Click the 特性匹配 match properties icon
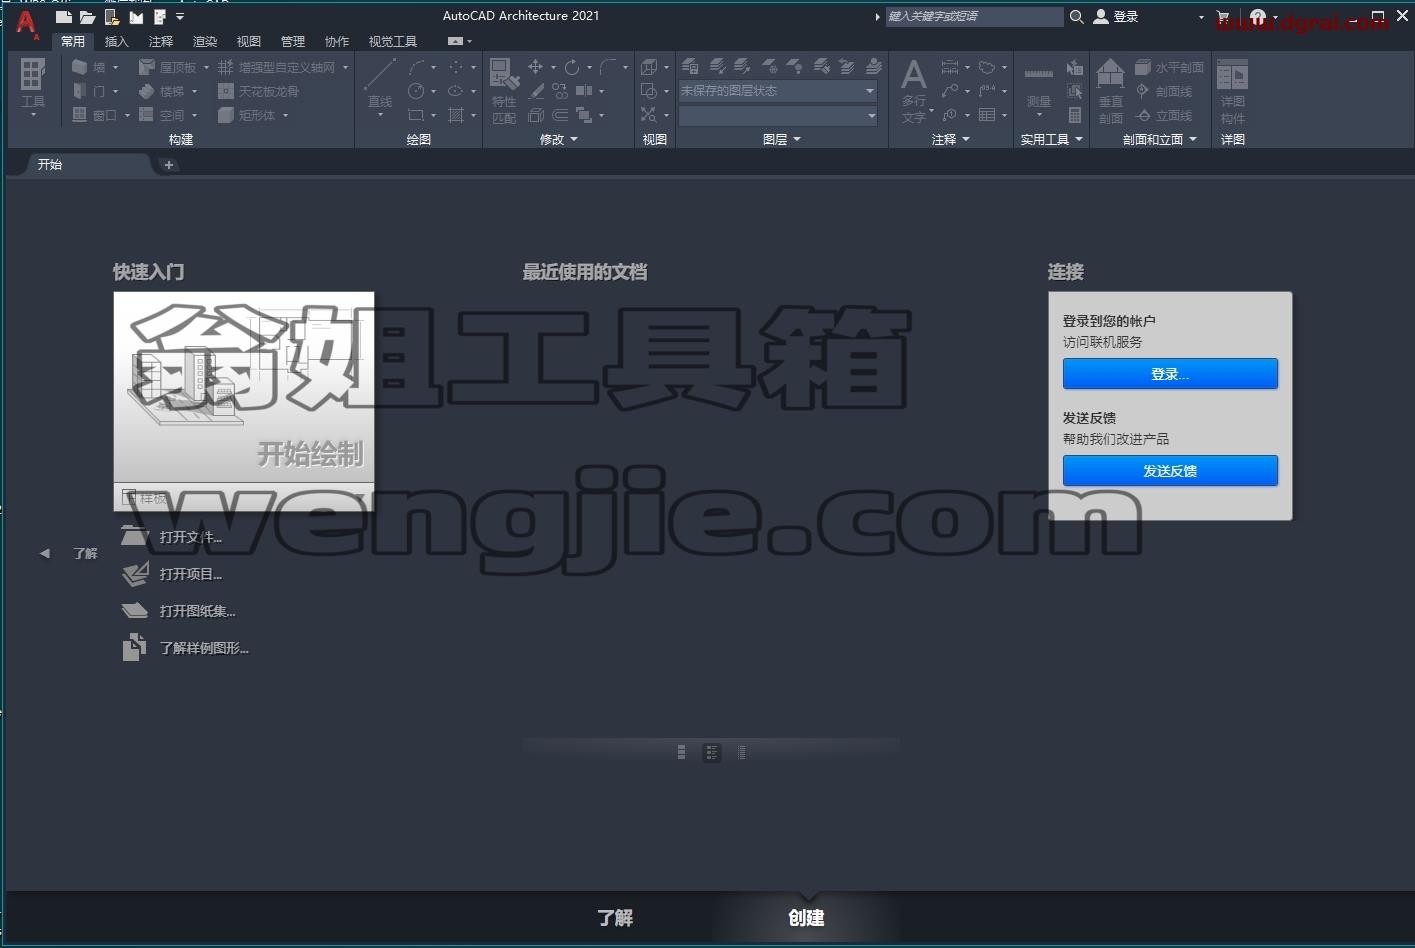This screenshot has width=1415, height=948. tap(504, 91)
